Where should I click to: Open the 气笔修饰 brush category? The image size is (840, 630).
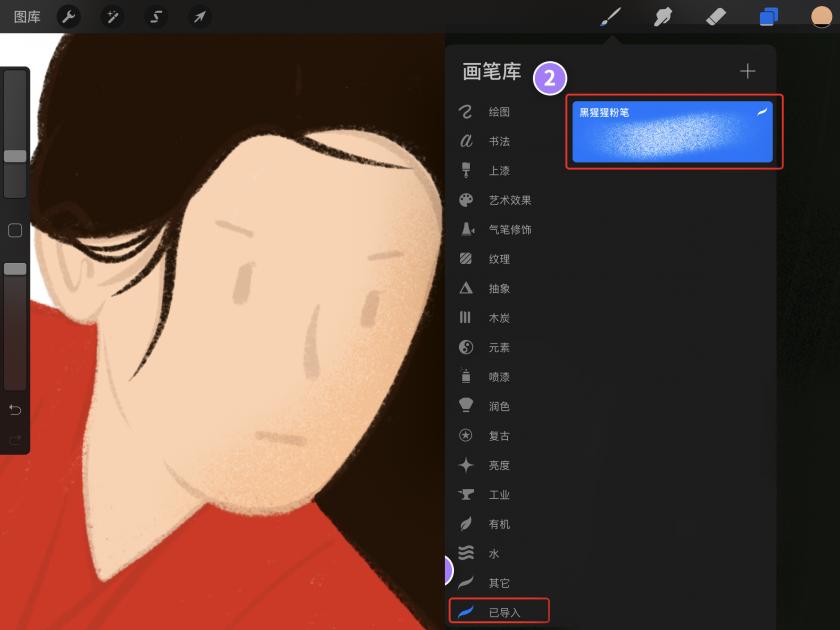pos(509,230)
